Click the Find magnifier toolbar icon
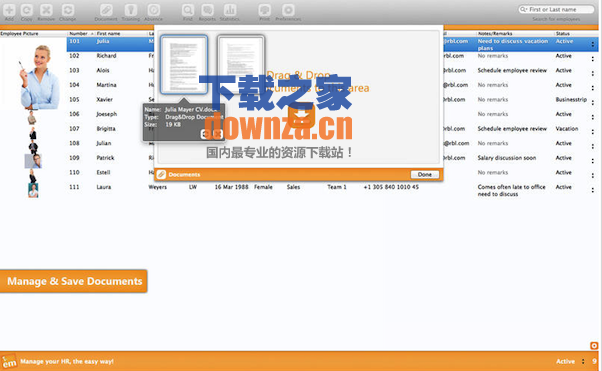This screenshot has height=371, width=602. (x=188, y=10)
